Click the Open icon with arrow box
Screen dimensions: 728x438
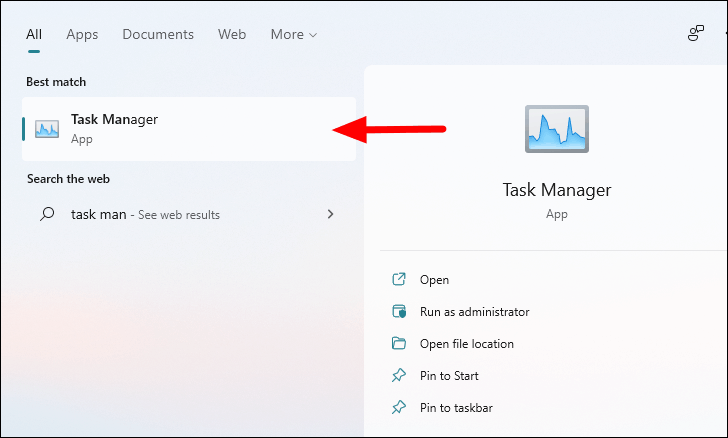click(399, 279)
